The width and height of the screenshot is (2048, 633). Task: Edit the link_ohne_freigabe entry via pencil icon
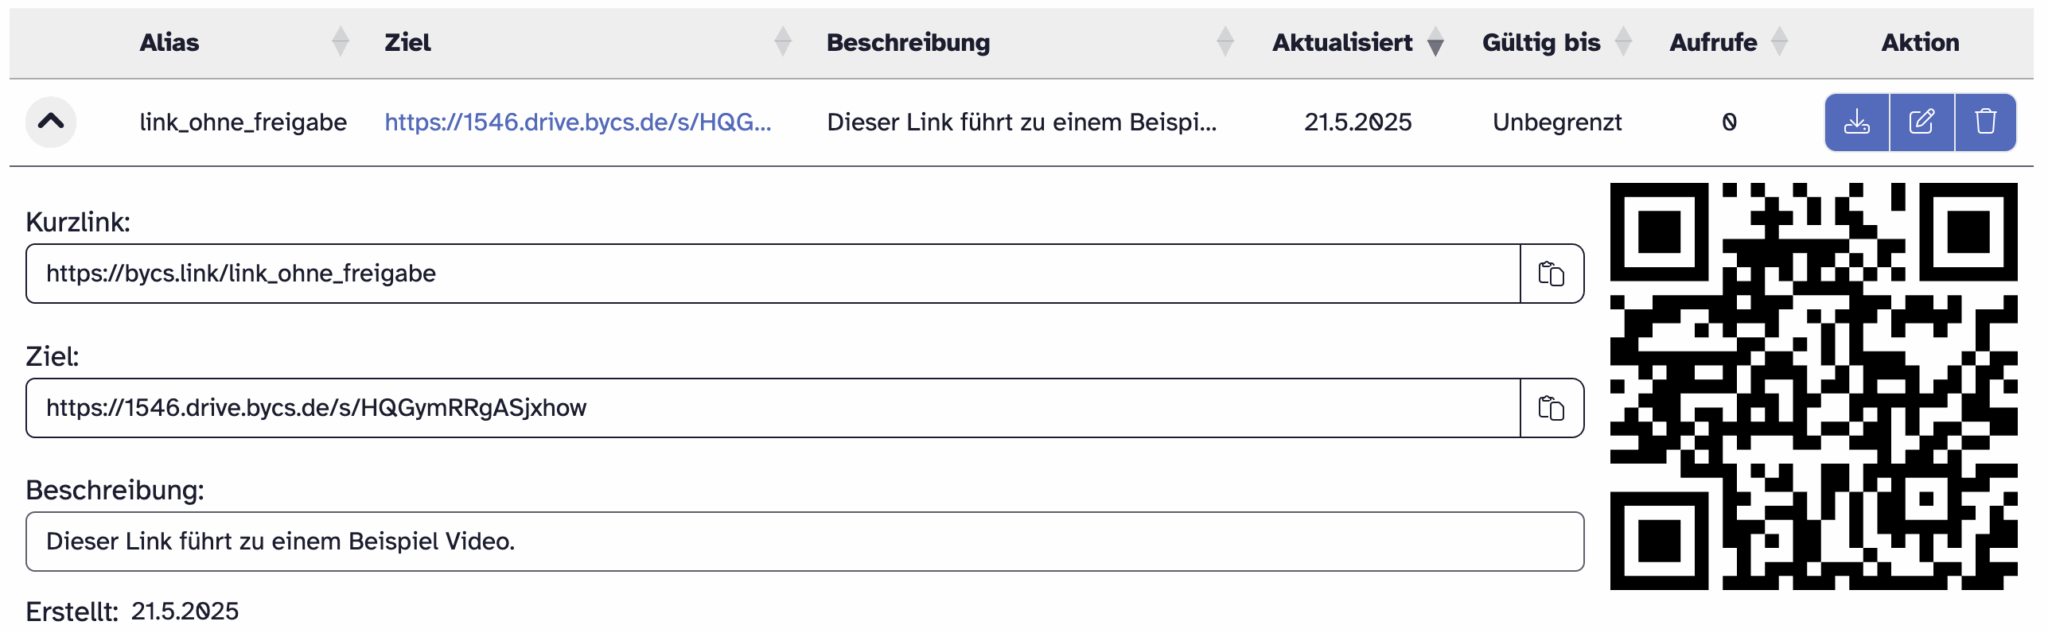pos(1921,121)
